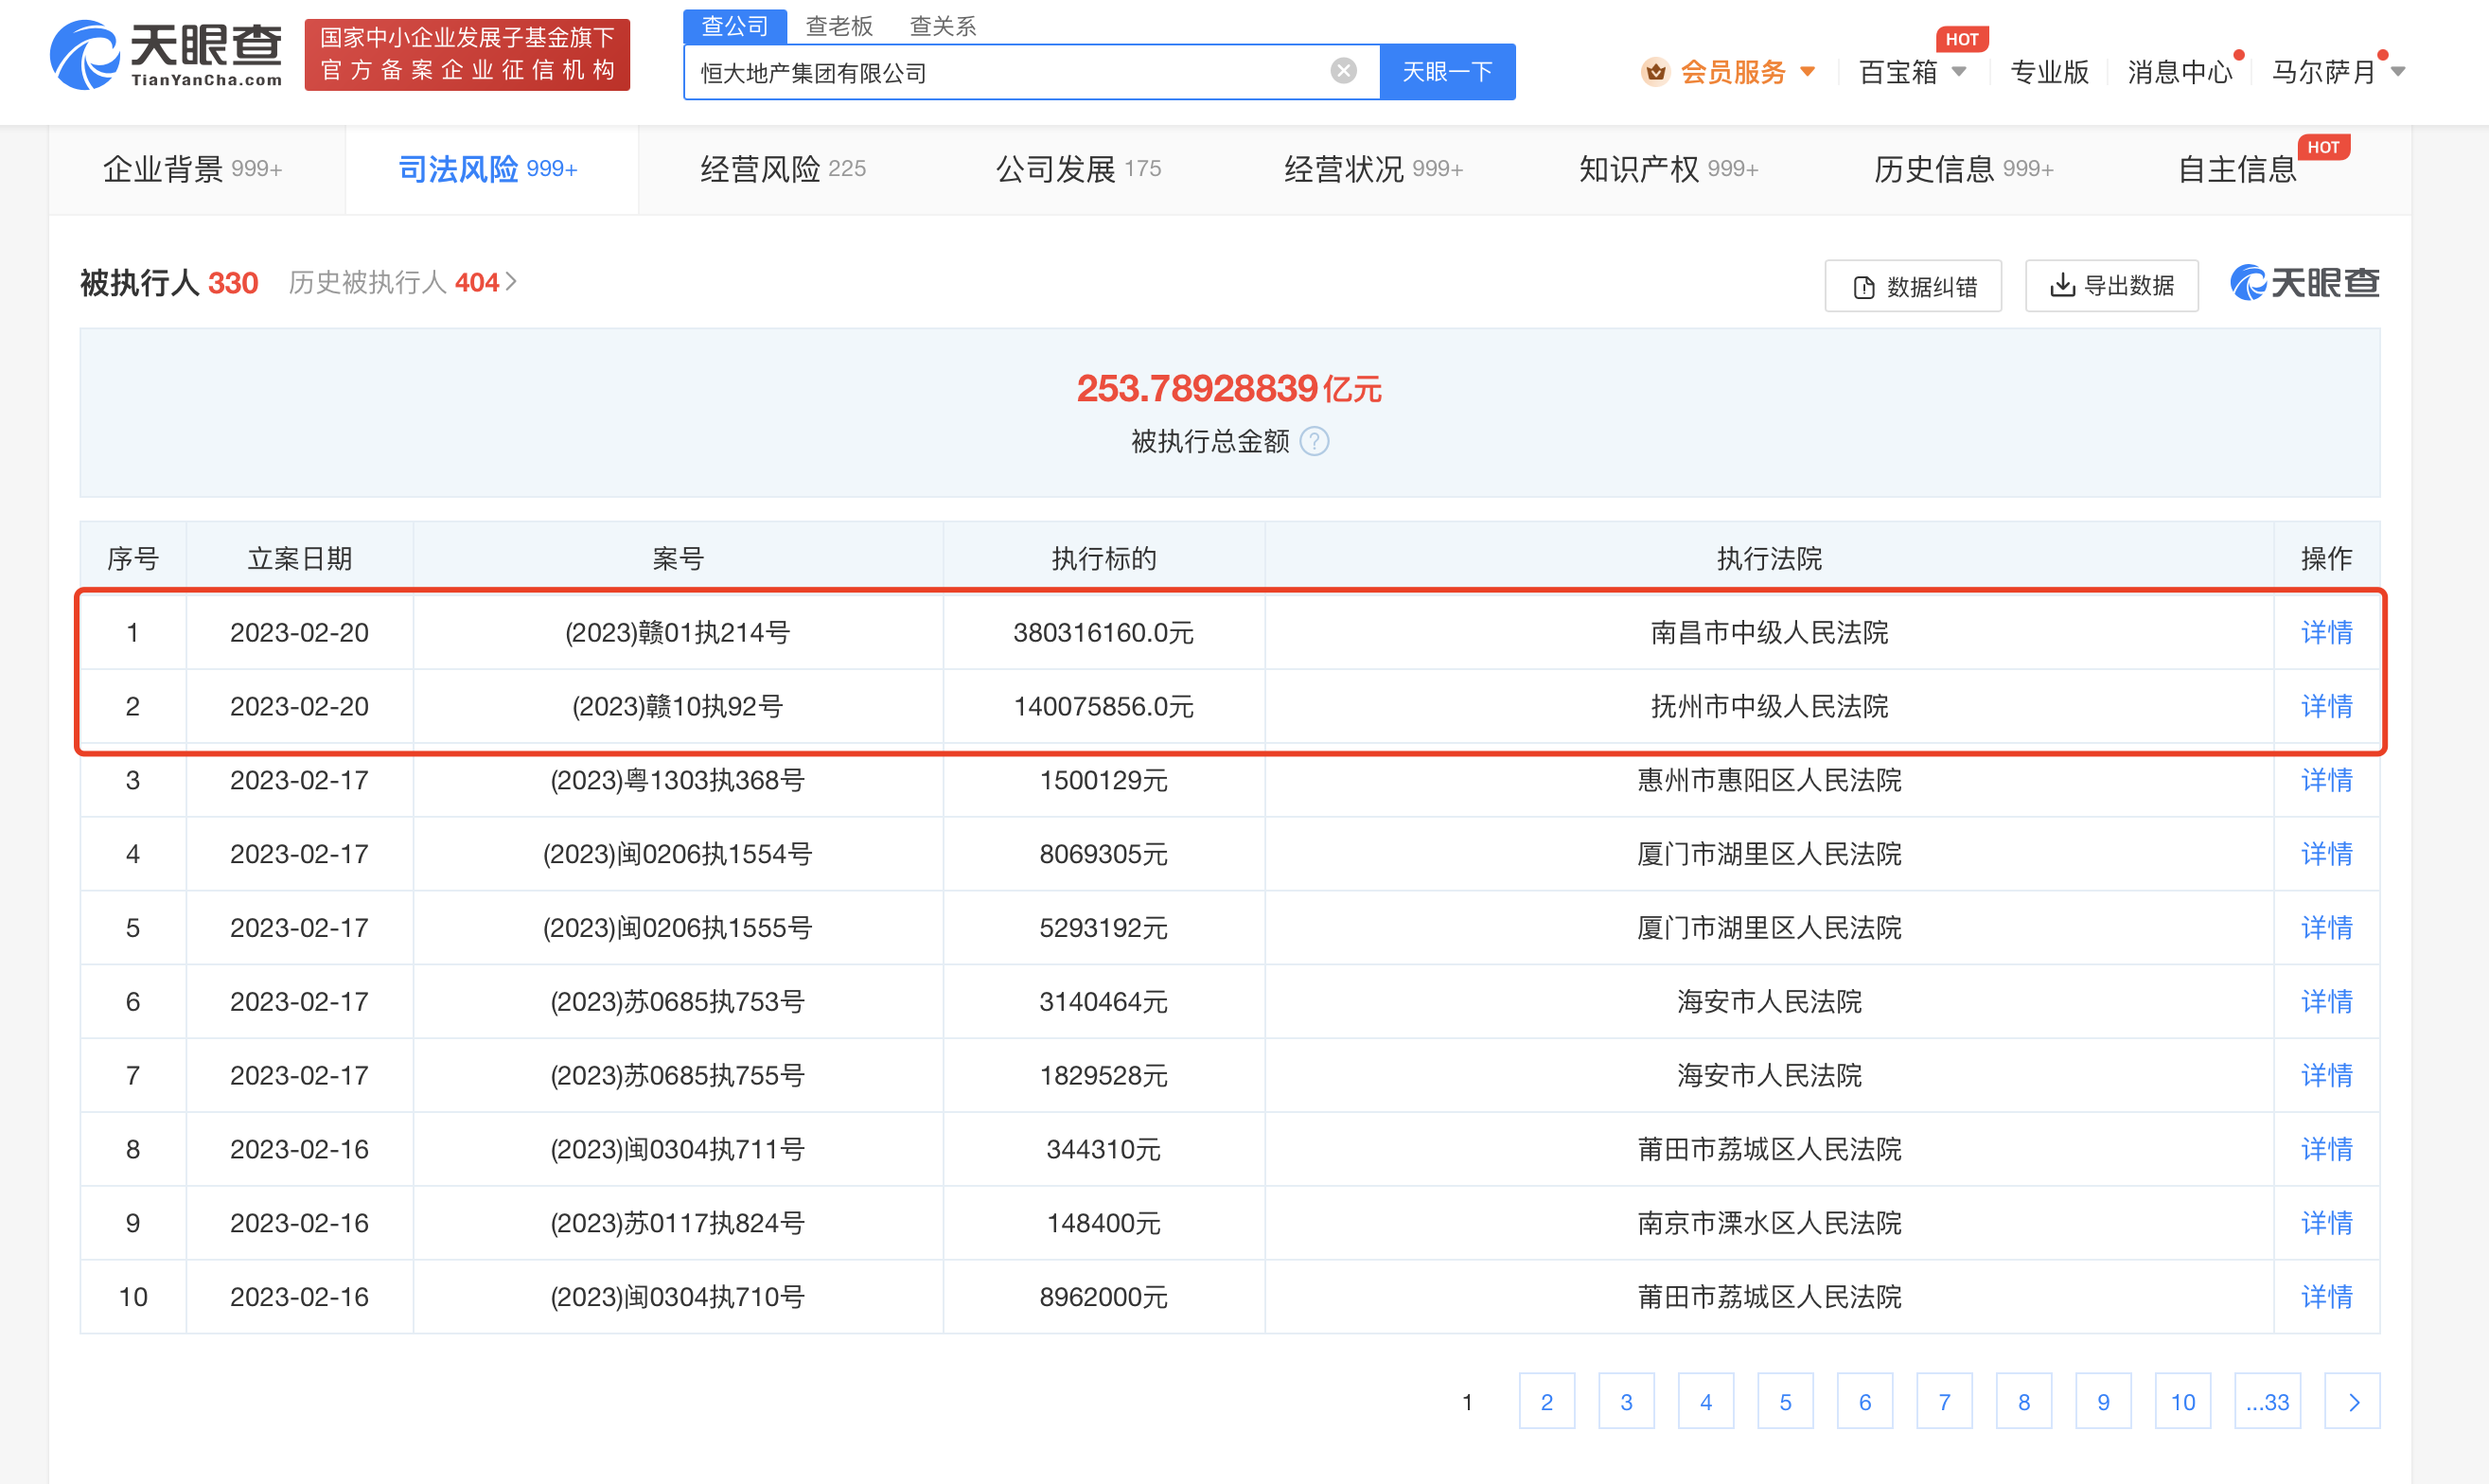Click the 数据纠错 document icon button

[x=1912, y=287]
